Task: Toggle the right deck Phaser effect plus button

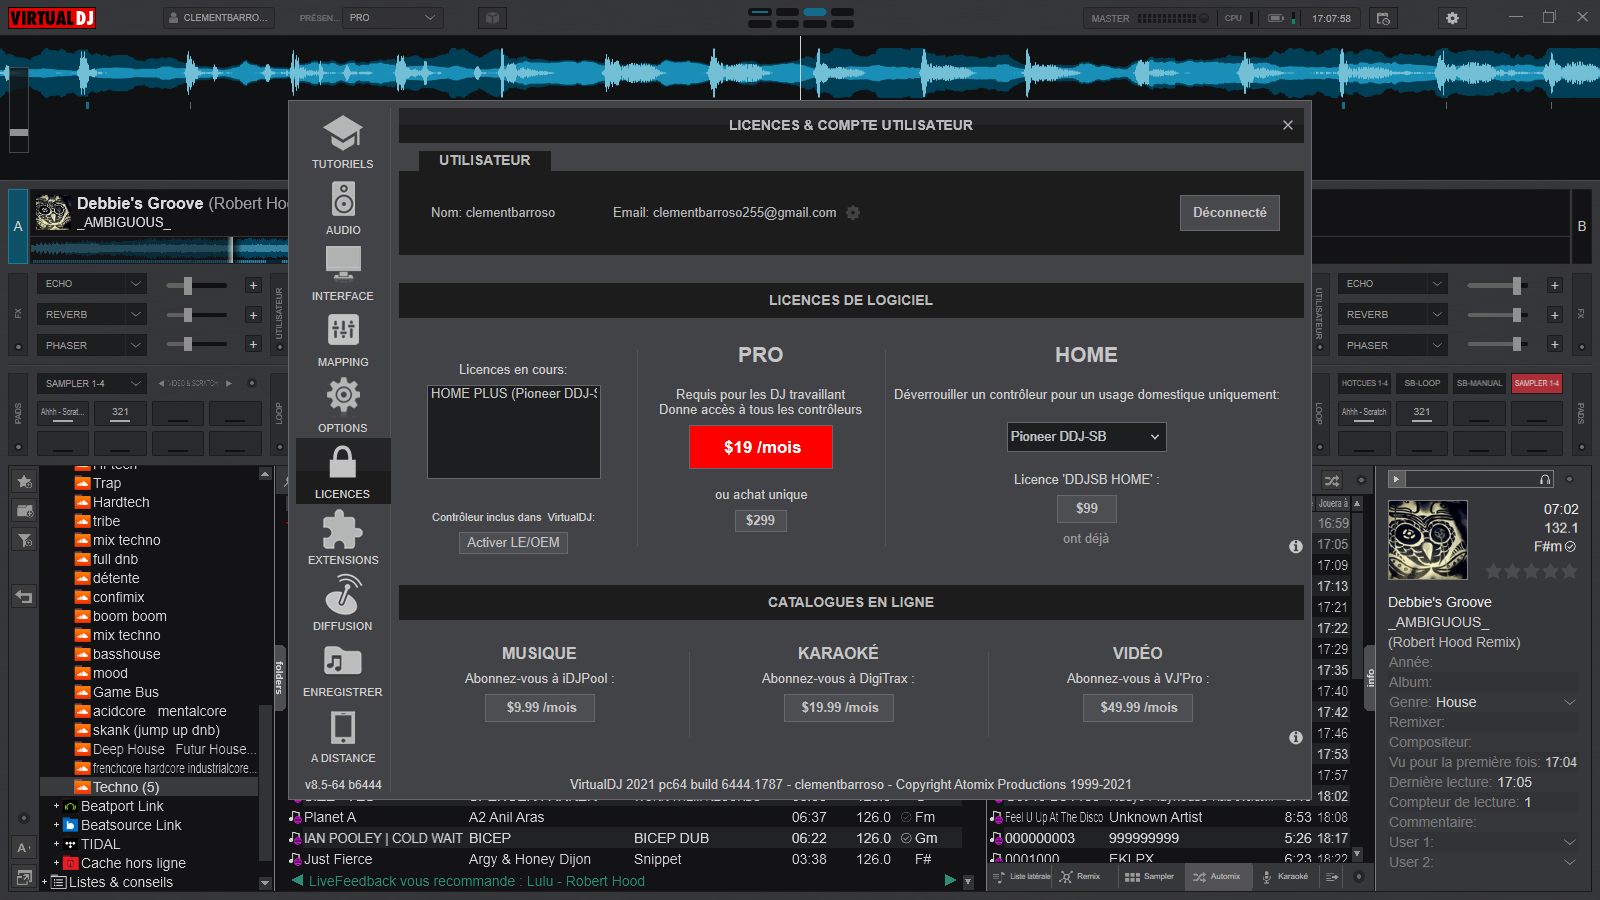Action: point(1554,345)
